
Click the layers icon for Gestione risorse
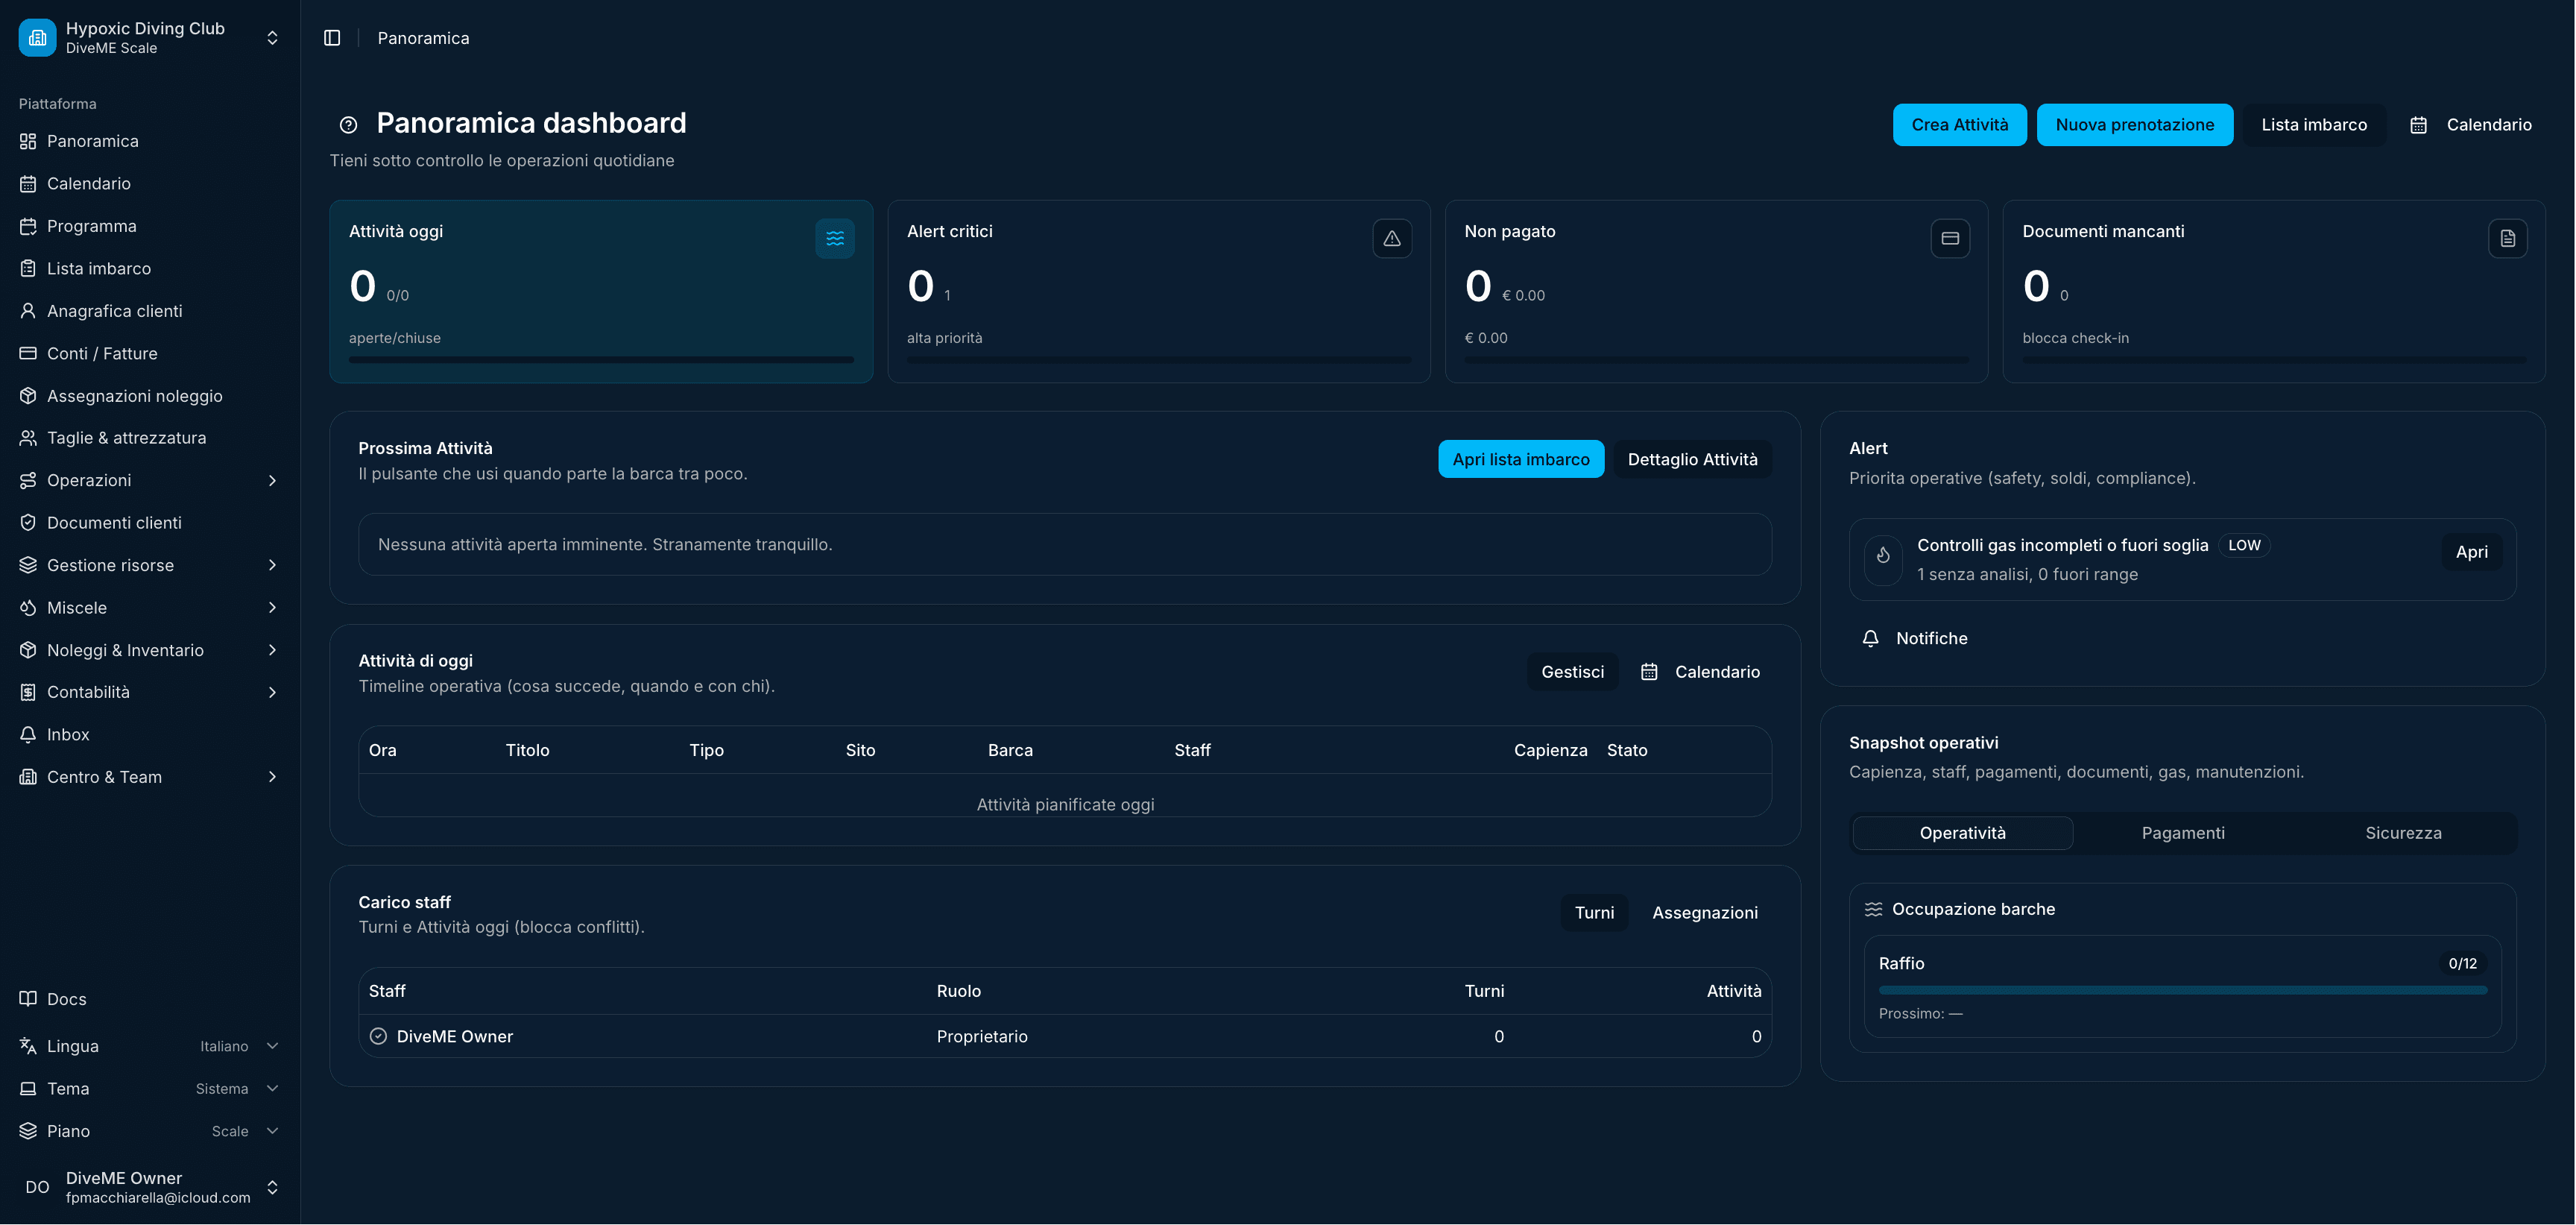[28, 565]
